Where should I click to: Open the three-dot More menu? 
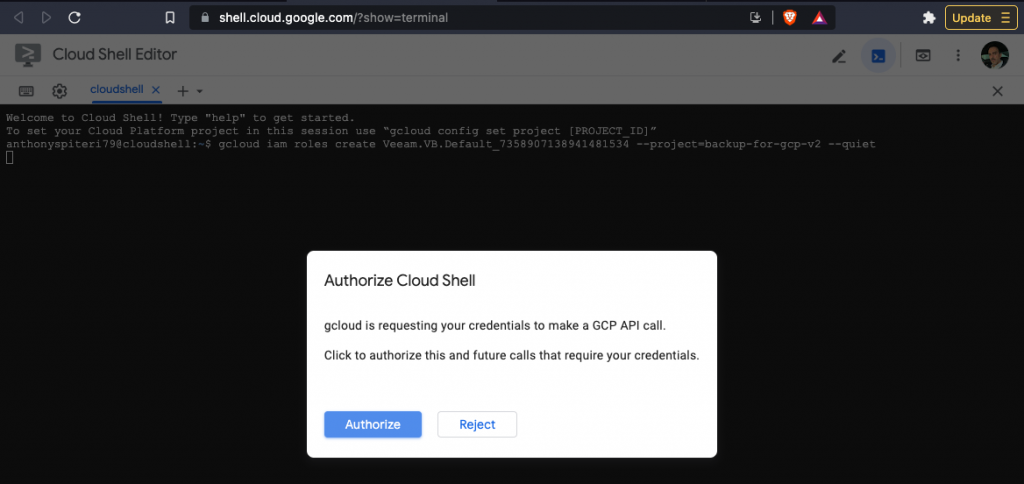click(x=958, y=56)
